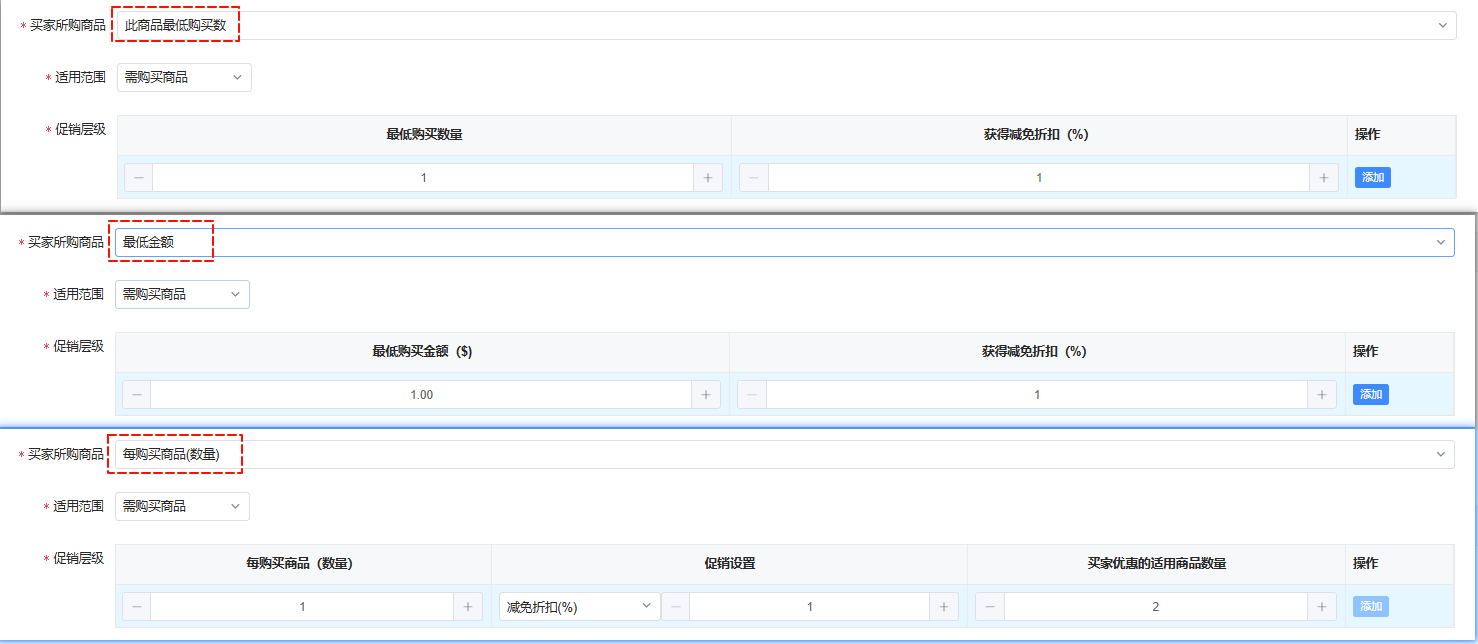Increase 买家优惠的适用商品数量 with plus icon
The width and height of the screenshot is (1478, 644).
pyautogui.click(x=1323, y=607)
